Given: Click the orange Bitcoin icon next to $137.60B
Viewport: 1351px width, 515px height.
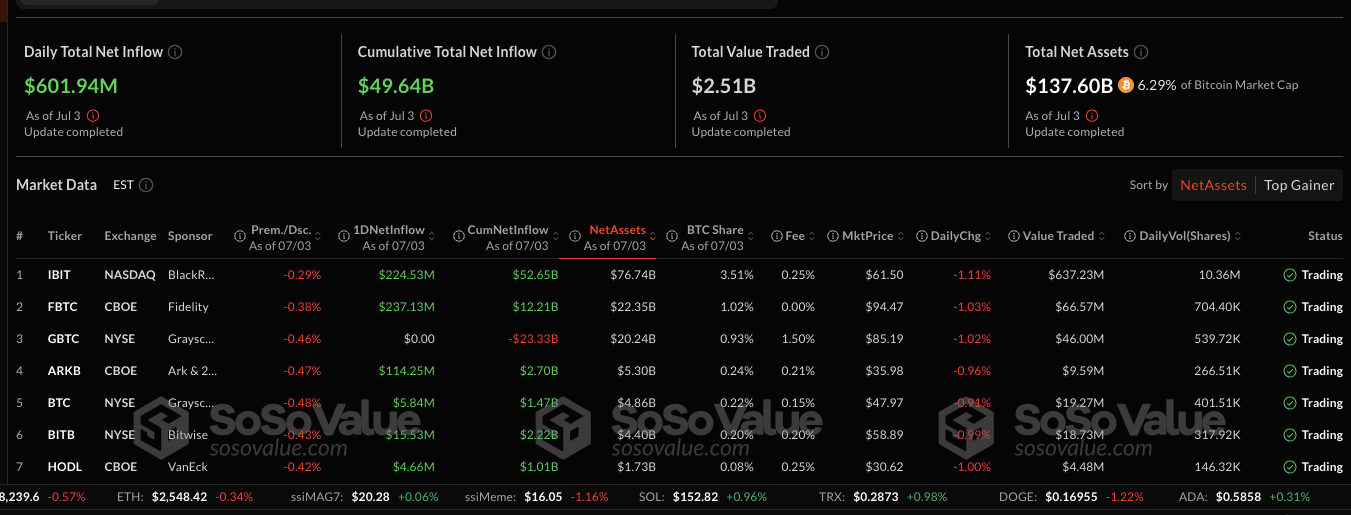Looking at the screenshot, I should (1126, 86).
